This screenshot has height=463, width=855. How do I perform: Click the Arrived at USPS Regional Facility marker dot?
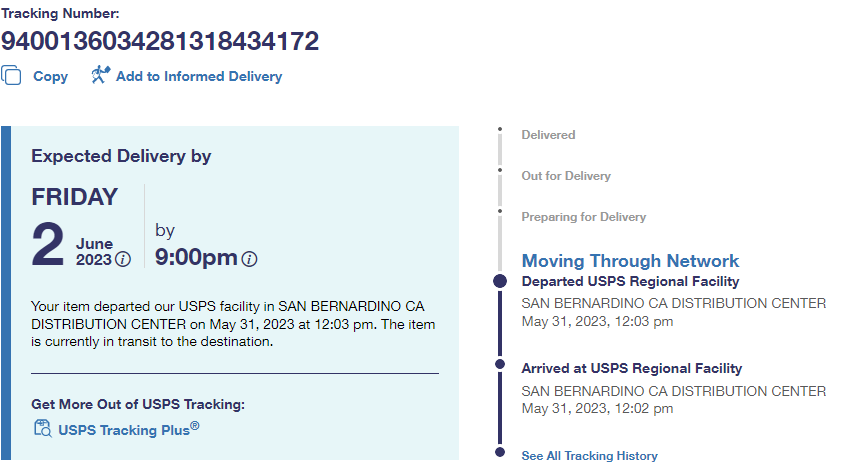click(500, 368)
